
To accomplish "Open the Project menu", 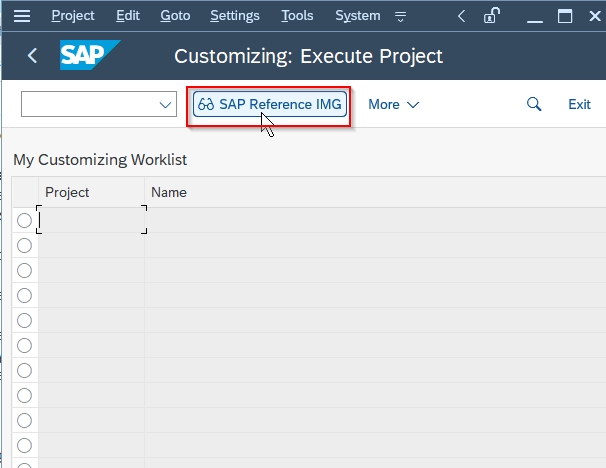I will coord(73,16).
